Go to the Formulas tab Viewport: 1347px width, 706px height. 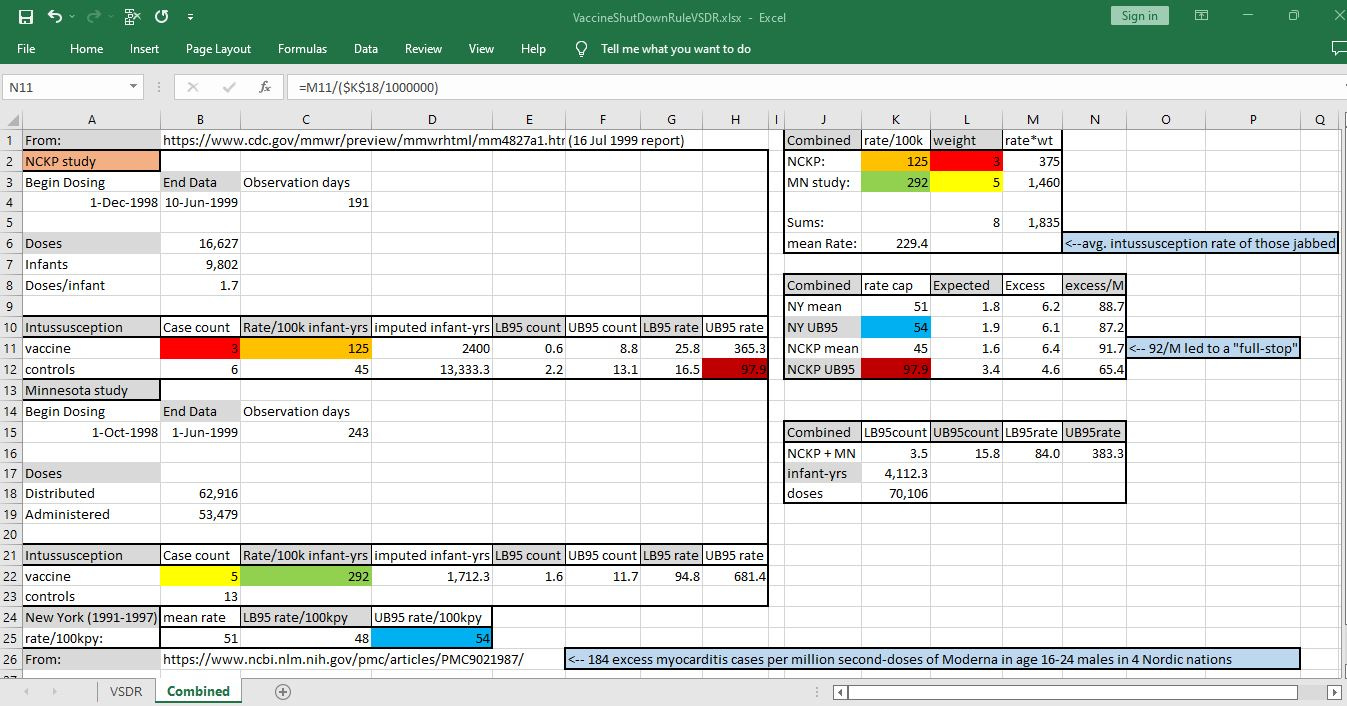pos(302,49)
